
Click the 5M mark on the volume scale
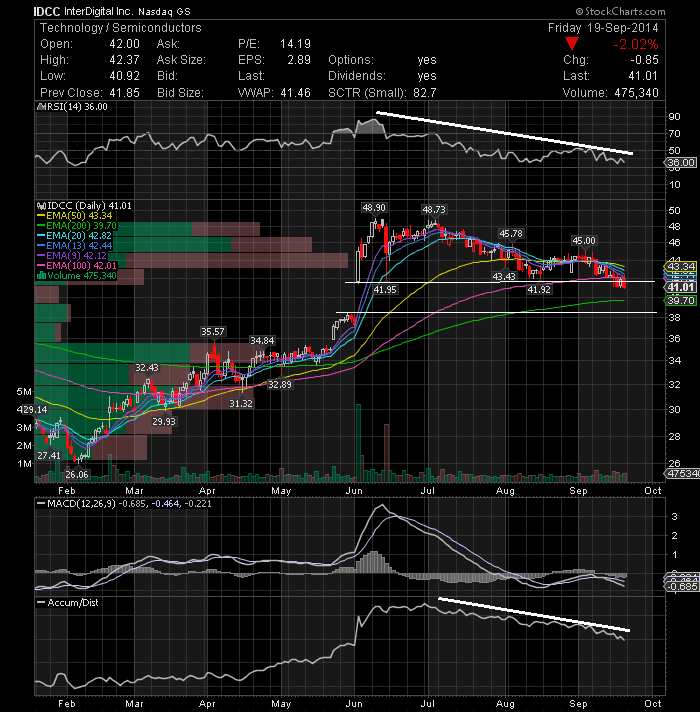point(25,392)
